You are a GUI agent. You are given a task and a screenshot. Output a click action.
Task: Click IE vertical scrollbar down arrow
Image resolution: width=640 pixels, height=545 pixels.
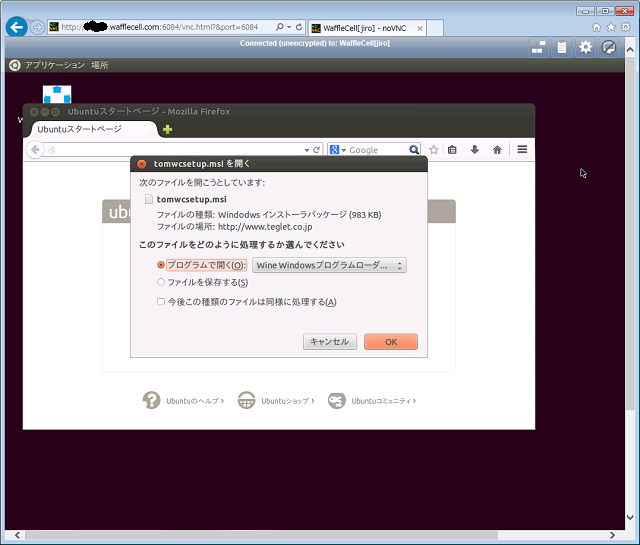630,517
